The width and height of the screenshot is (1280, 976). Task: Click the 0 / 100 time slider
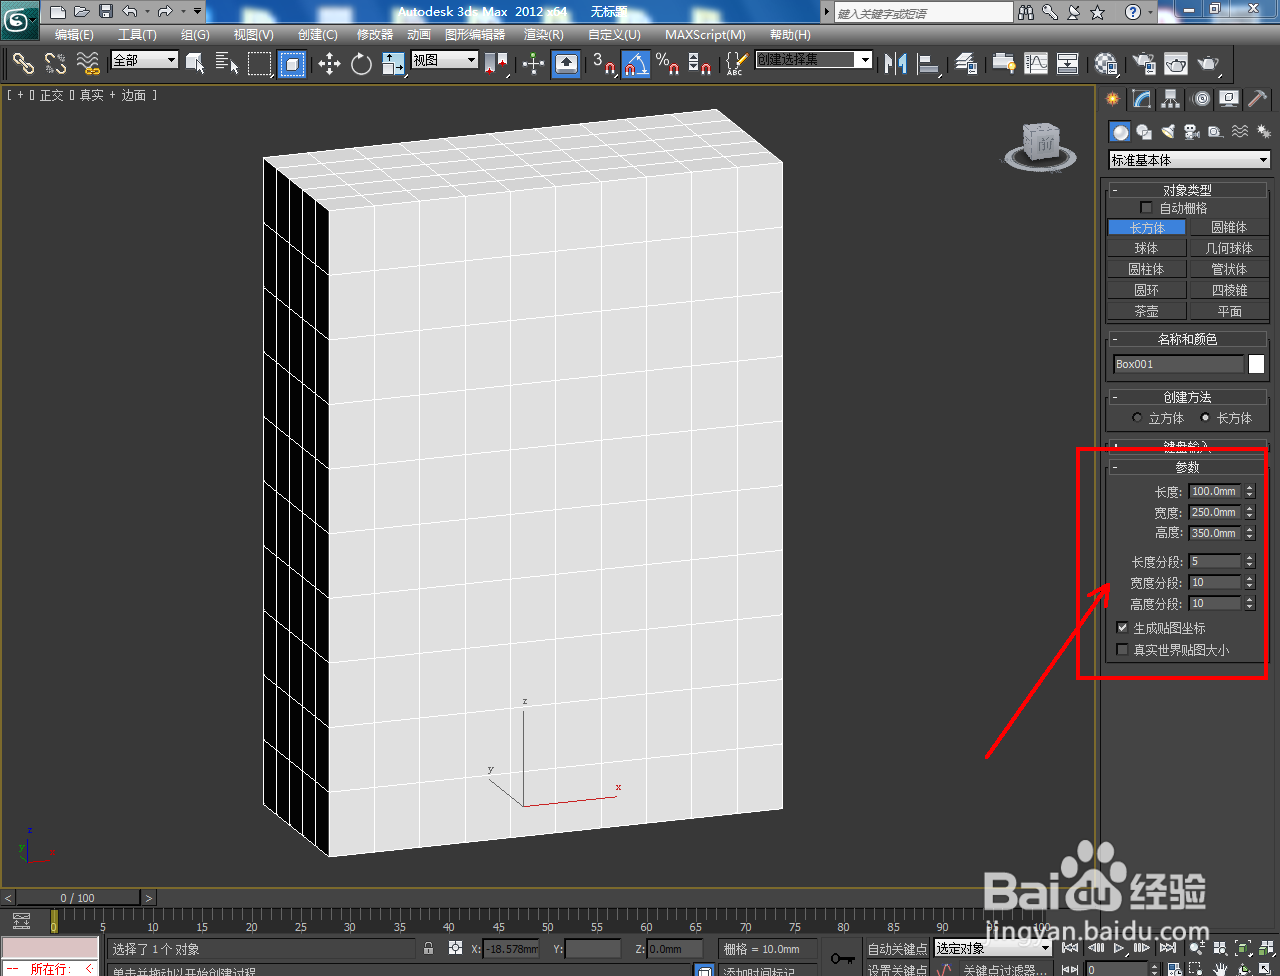coord(78,898)
